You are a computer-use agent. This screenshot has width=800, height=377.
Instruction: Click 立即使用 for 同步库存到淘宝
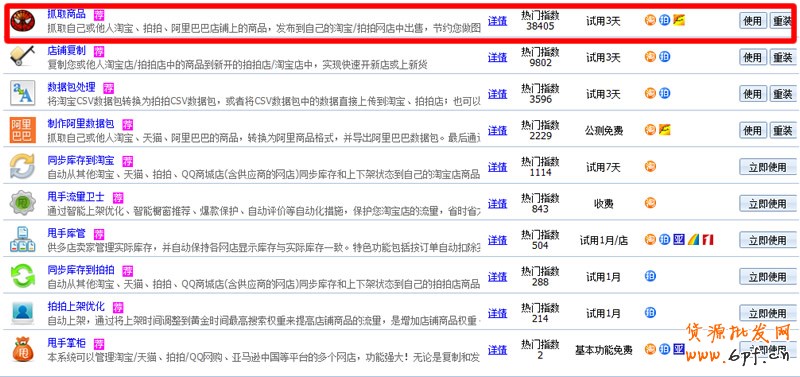[768, 167]
